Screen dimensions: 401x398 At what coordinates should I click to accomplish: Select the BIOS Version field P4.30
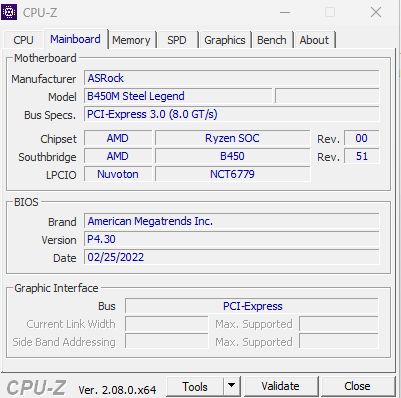tap(231, 239)
